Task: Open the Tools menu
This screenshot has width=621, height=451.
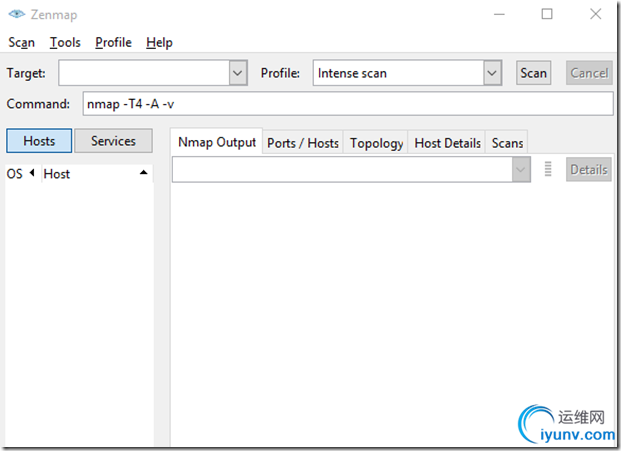Action: (x=65, y=42)
